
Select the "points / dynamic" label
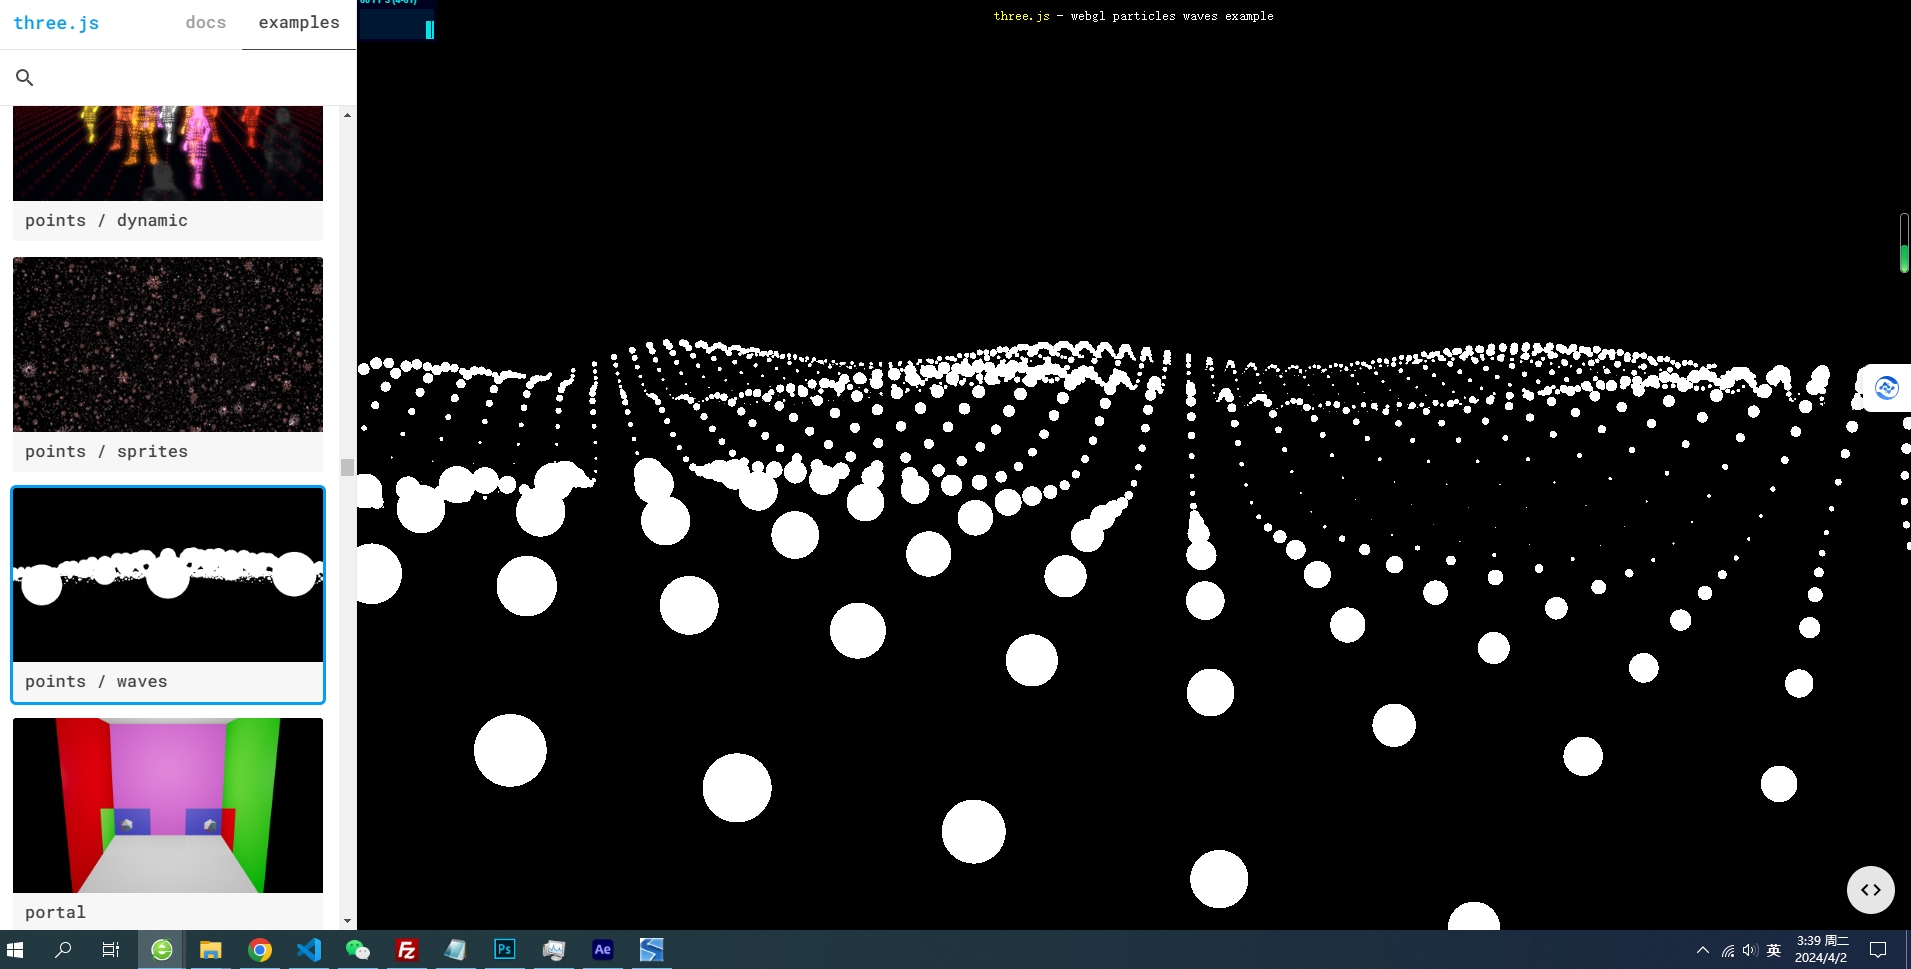(106, 221)
